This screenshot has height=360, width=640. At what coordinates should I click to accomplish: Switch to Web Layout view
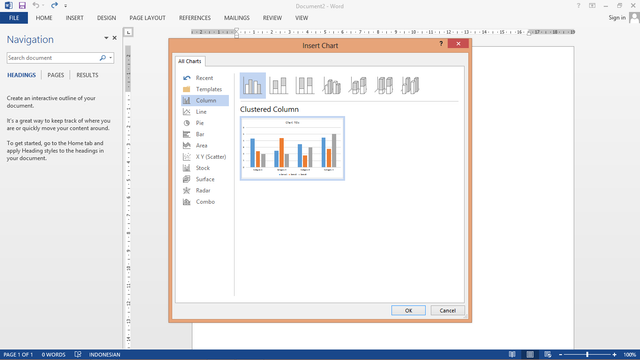(x=548, y=355)
